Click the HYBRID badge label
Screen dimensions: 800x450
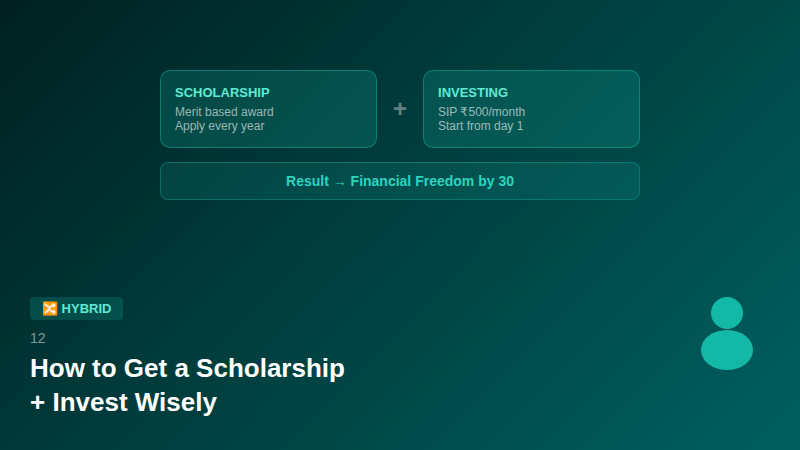click(x=86, y=309)
